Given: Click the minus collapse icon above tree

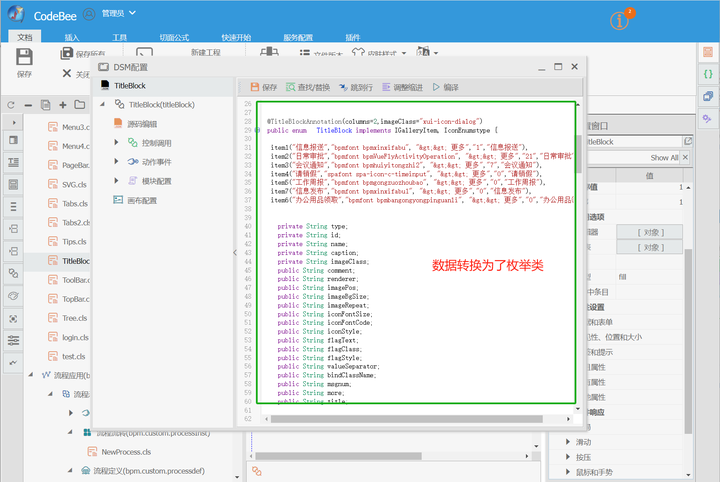Looking at the screenshot, I should (x=28, y=105).
